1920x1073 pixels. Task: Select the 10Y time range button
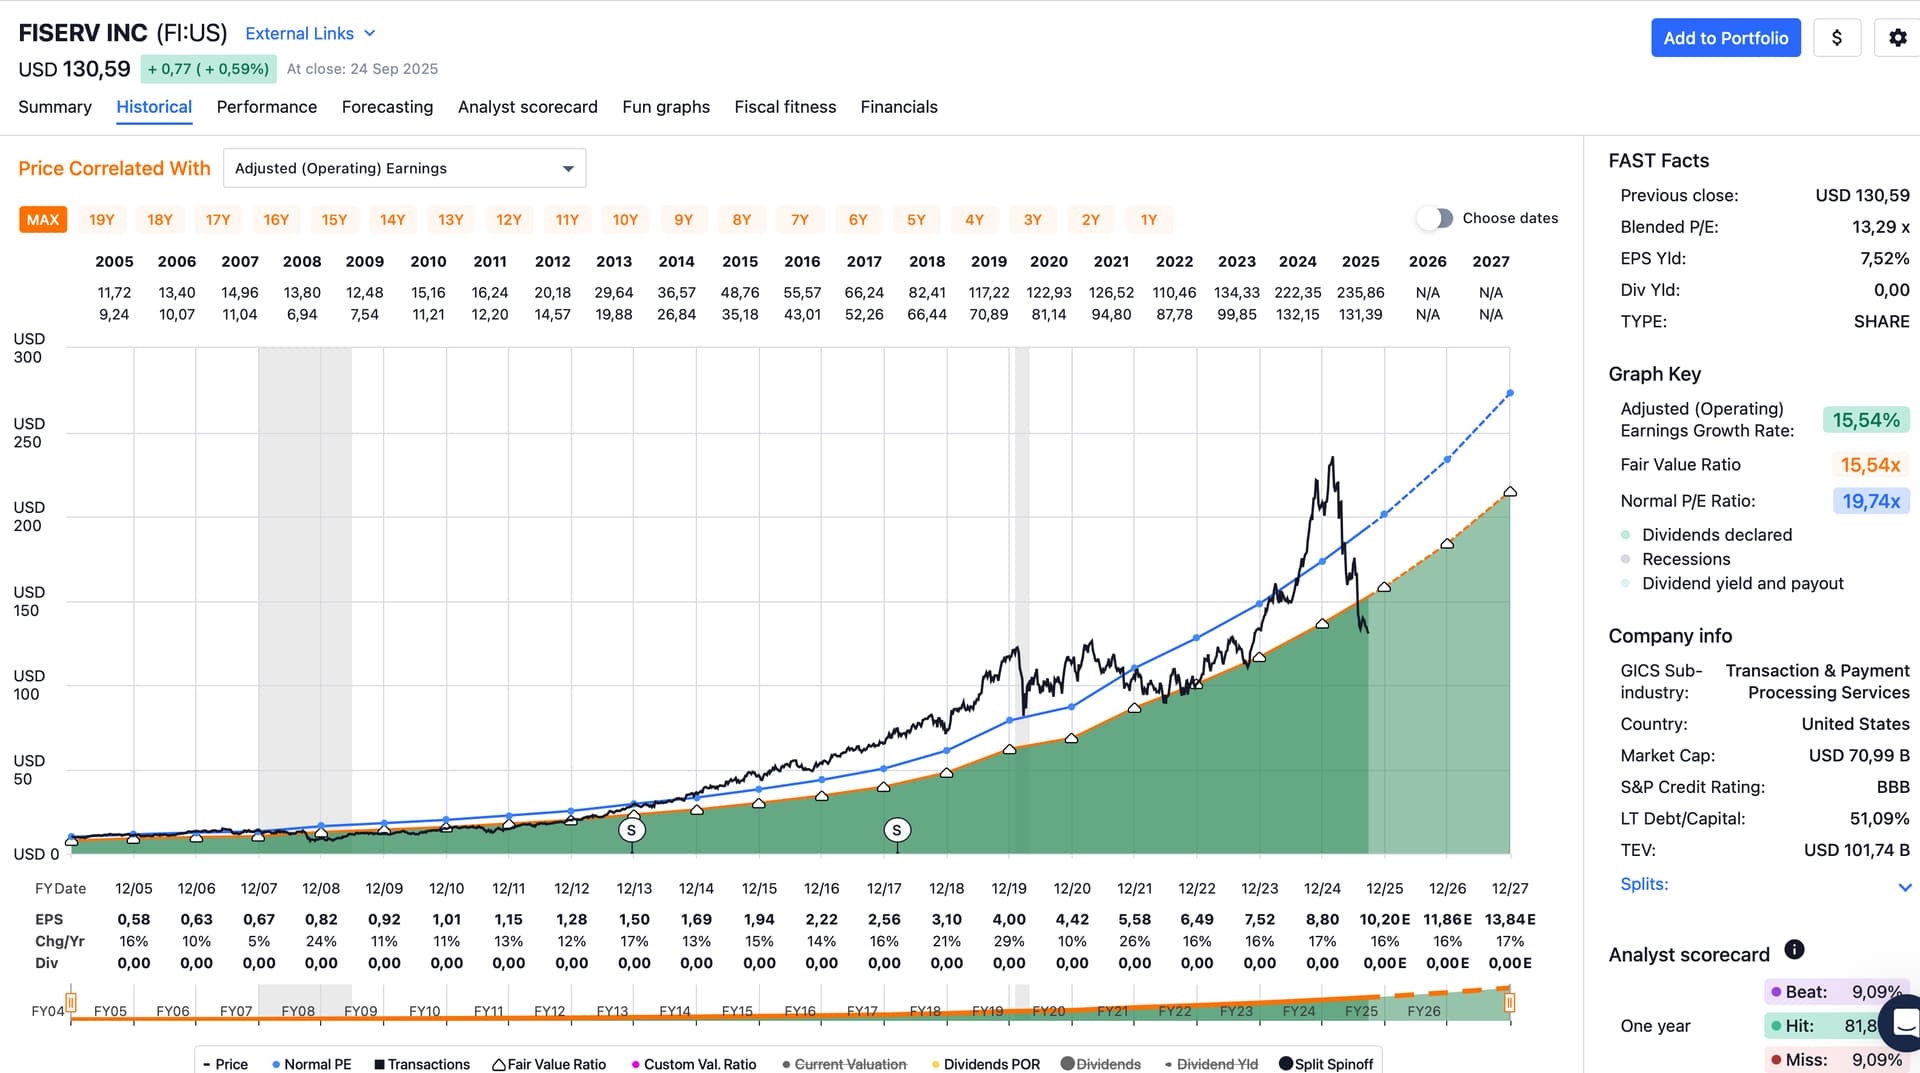[625, 220]
